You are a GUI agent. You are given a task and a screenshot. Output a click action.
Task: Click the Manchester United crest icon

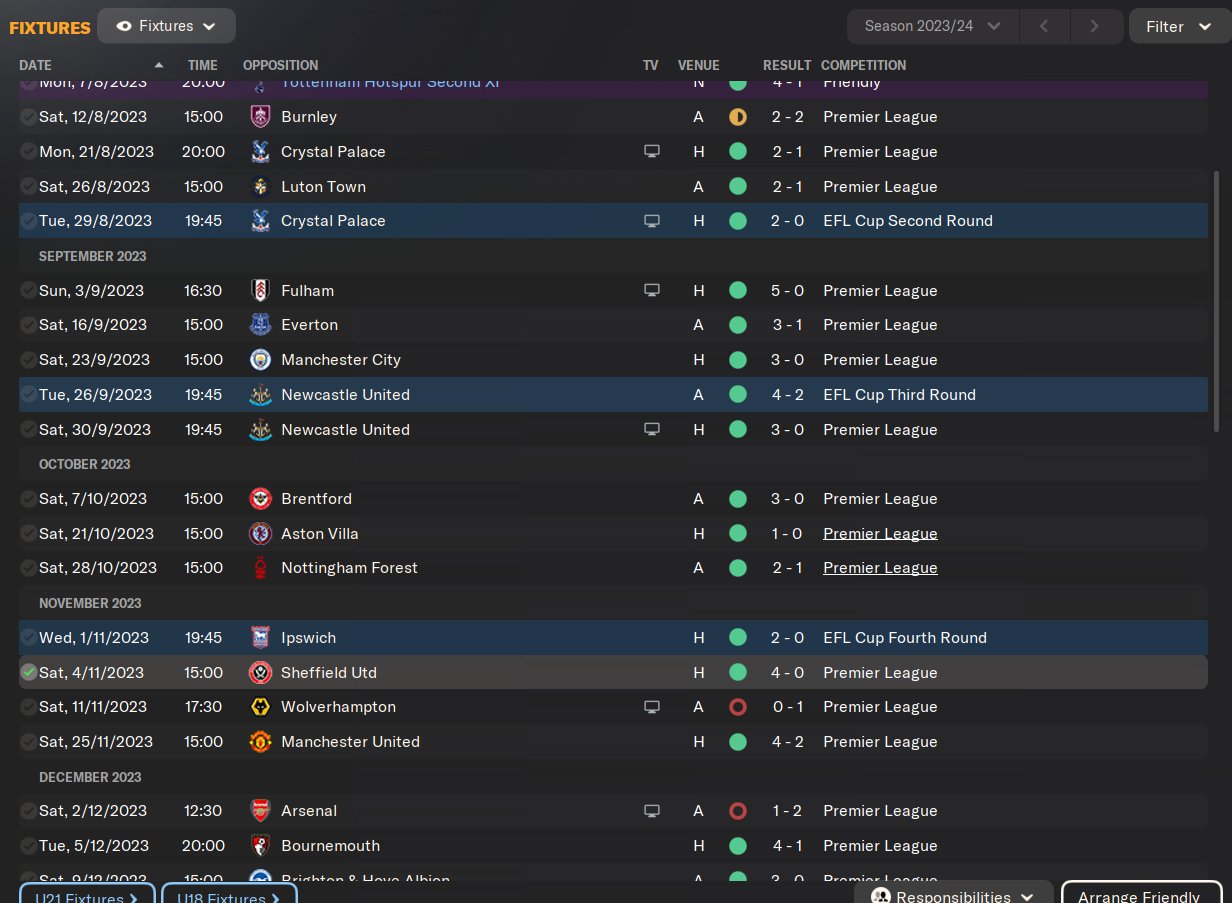point(260,742)
